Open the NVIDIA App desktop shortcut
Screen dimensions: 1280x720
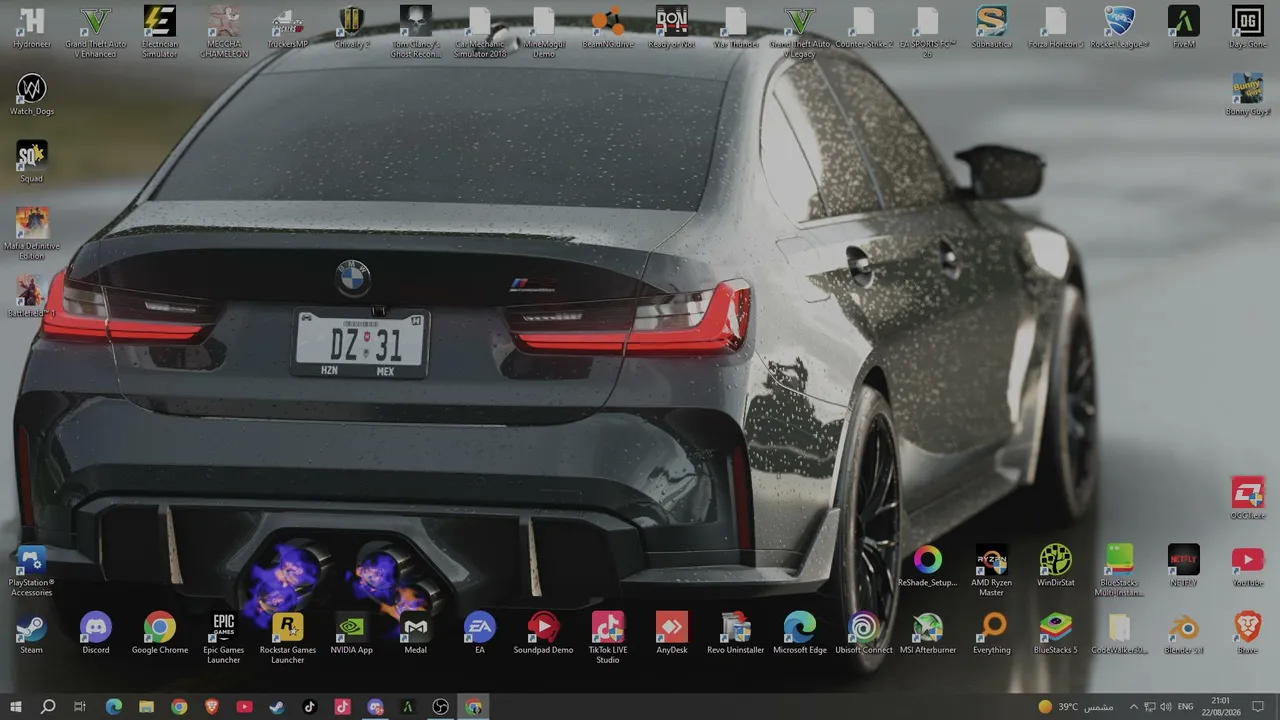click(352, 634)
